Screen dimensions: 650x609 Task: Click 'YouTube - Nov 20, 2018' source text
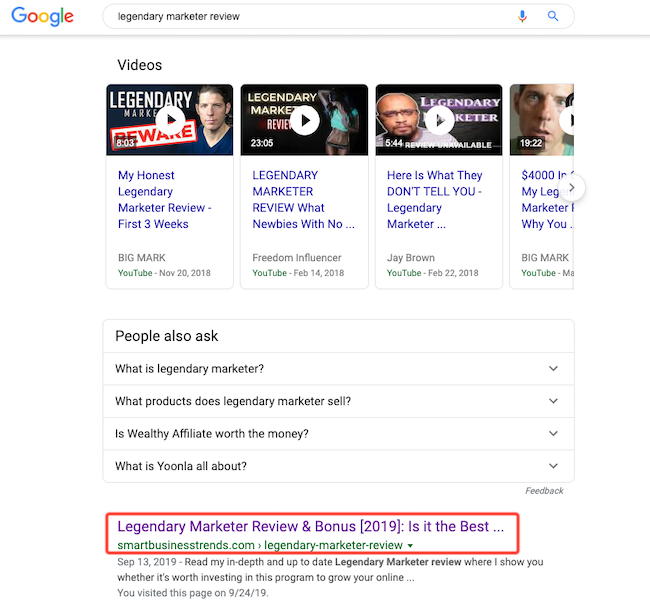click(164, 273)
